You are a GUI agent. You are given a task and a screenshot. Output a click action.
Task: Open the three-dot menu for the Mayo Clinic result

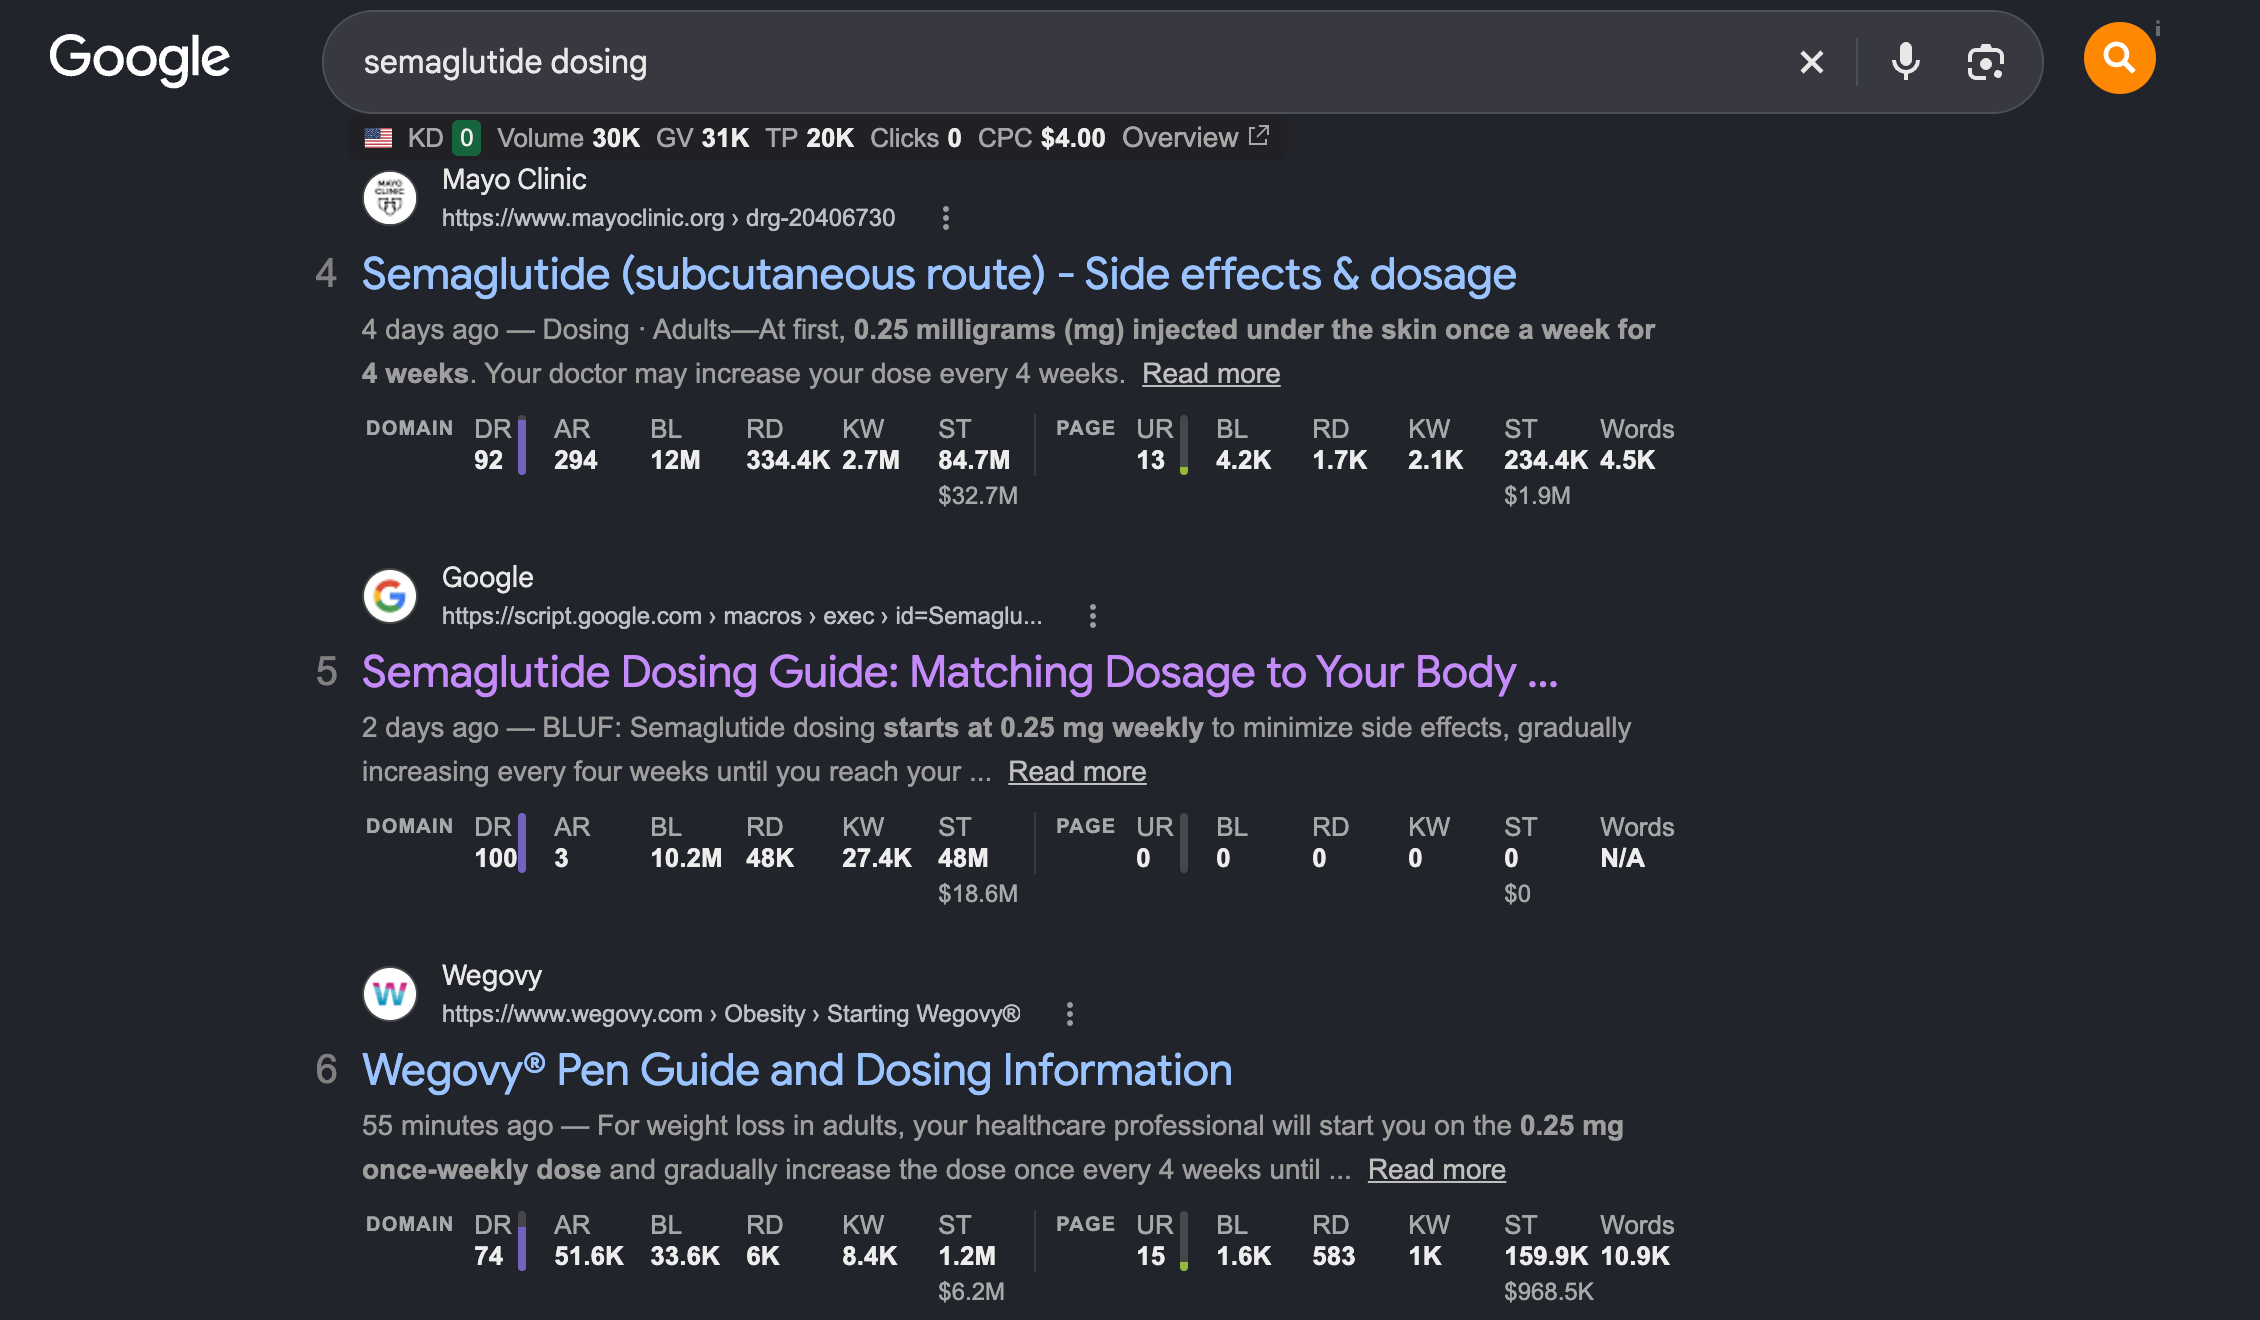point(946,218)
